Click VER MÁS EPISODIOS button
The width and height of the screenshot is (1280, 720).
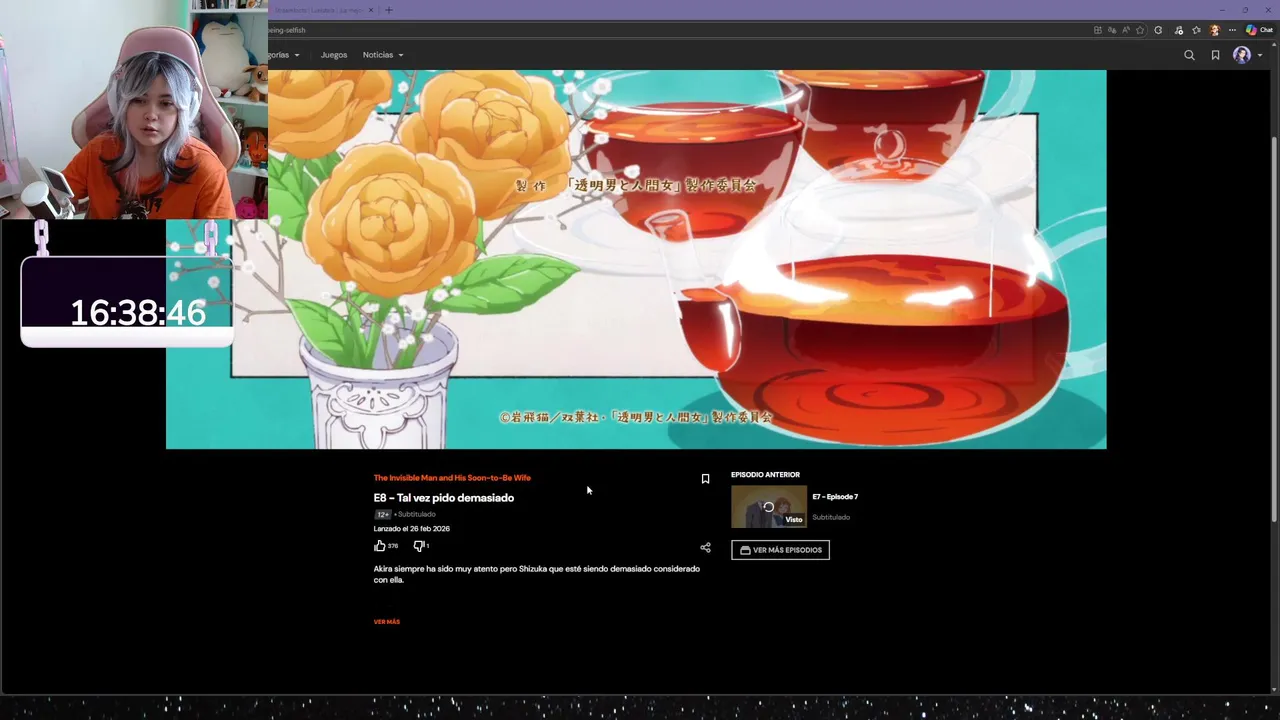780,550
